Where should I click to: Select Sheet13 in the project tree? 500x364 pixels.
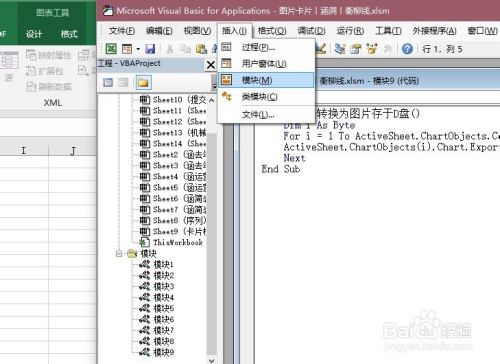pos(173,132)
